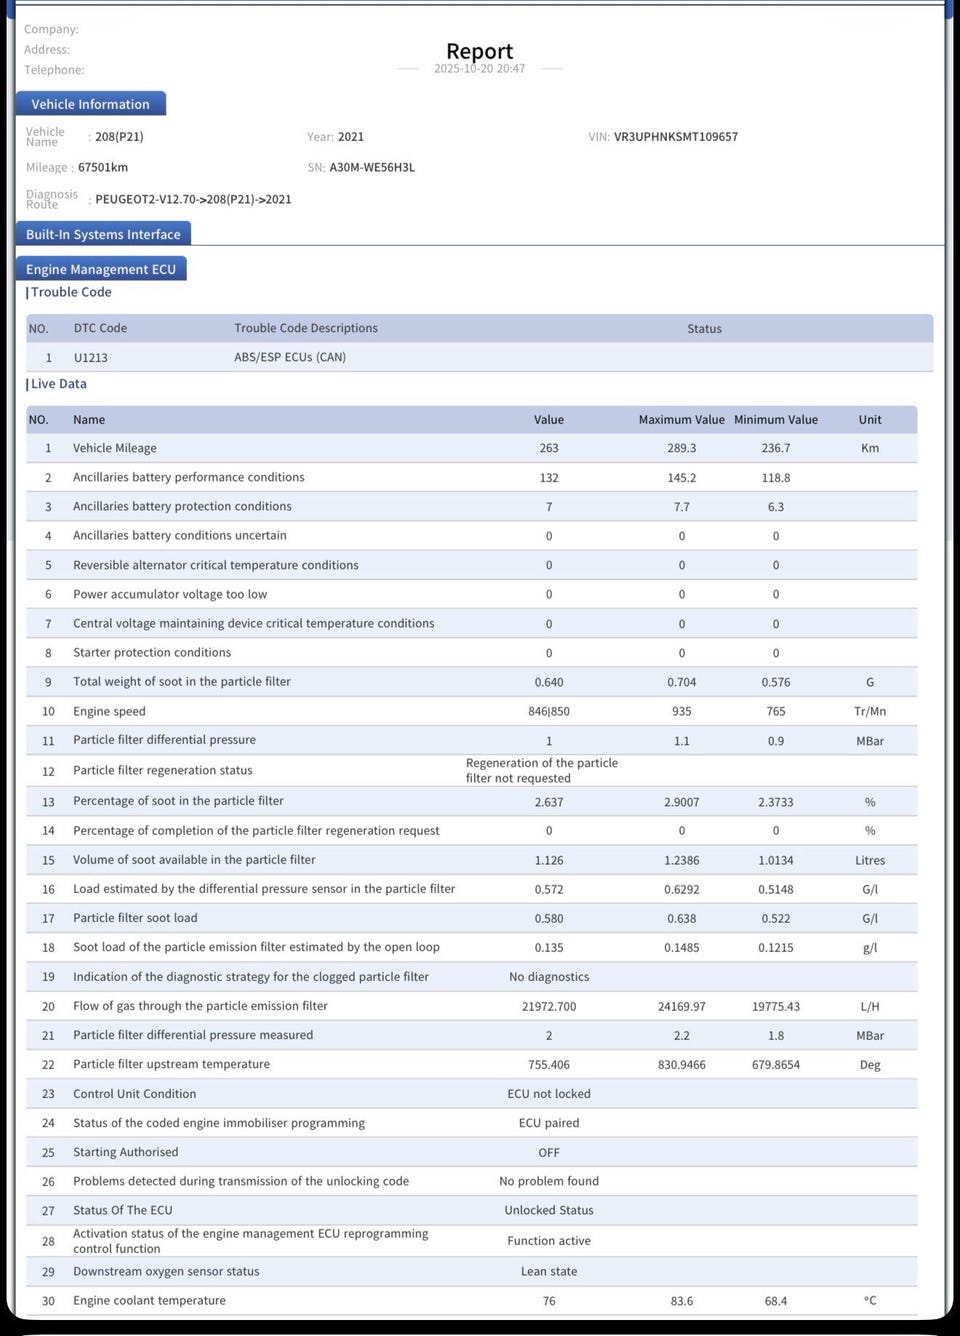This screenshot has height=1336, width=960.
Task: Click the Unit column header
Action: [x=870, y=420]
